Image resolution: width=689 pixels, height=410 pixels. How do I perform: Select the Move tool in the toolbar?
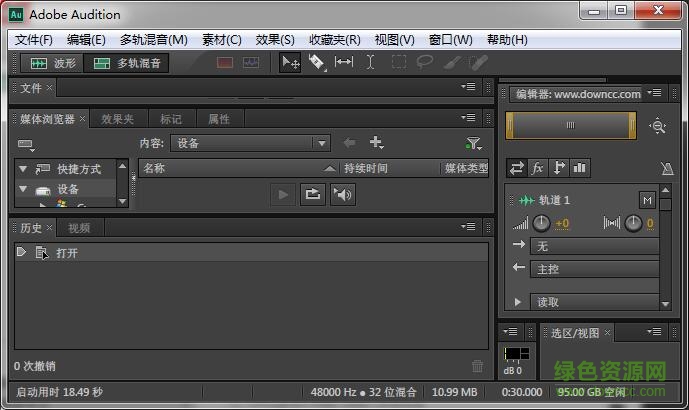click(x=290, y=63)
